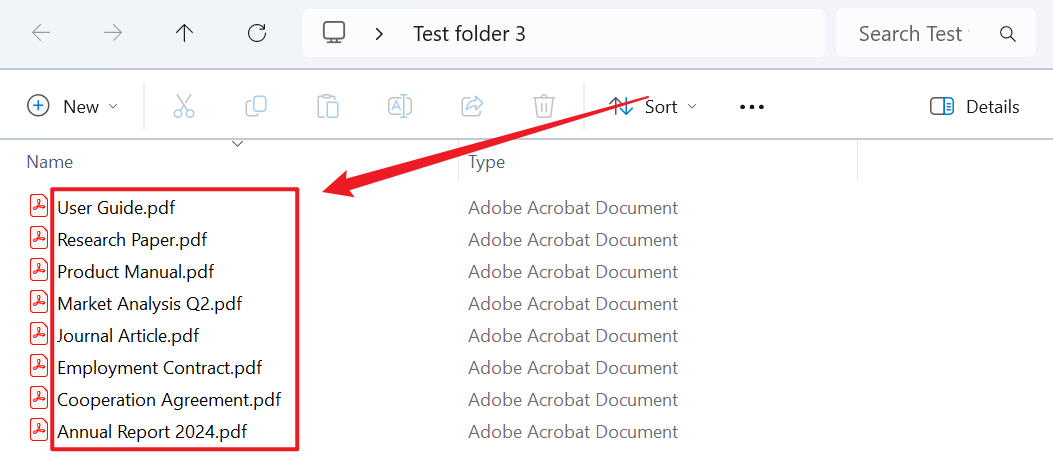Click the Paste clipboard icon

click(x=328, y=106)
